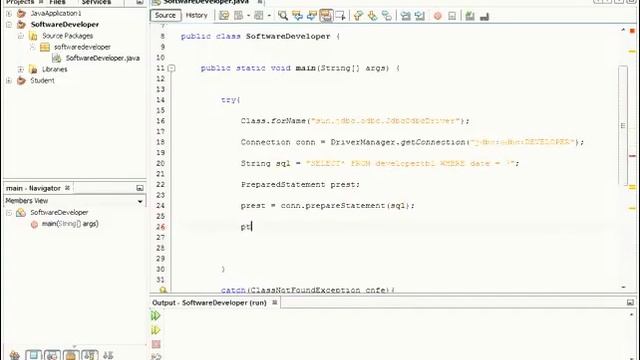
Task: Click Shift Line Right icon
Action: (x=420, y=16)
